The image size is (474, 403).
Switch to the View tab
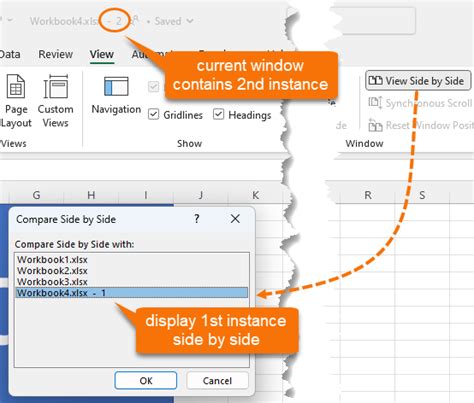pyautogui.click(x=102, y=54)
